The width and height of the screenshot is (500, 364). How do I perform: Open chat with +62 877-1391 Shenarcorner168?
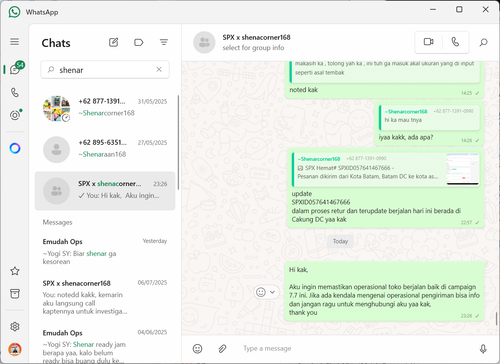[105, 108]
